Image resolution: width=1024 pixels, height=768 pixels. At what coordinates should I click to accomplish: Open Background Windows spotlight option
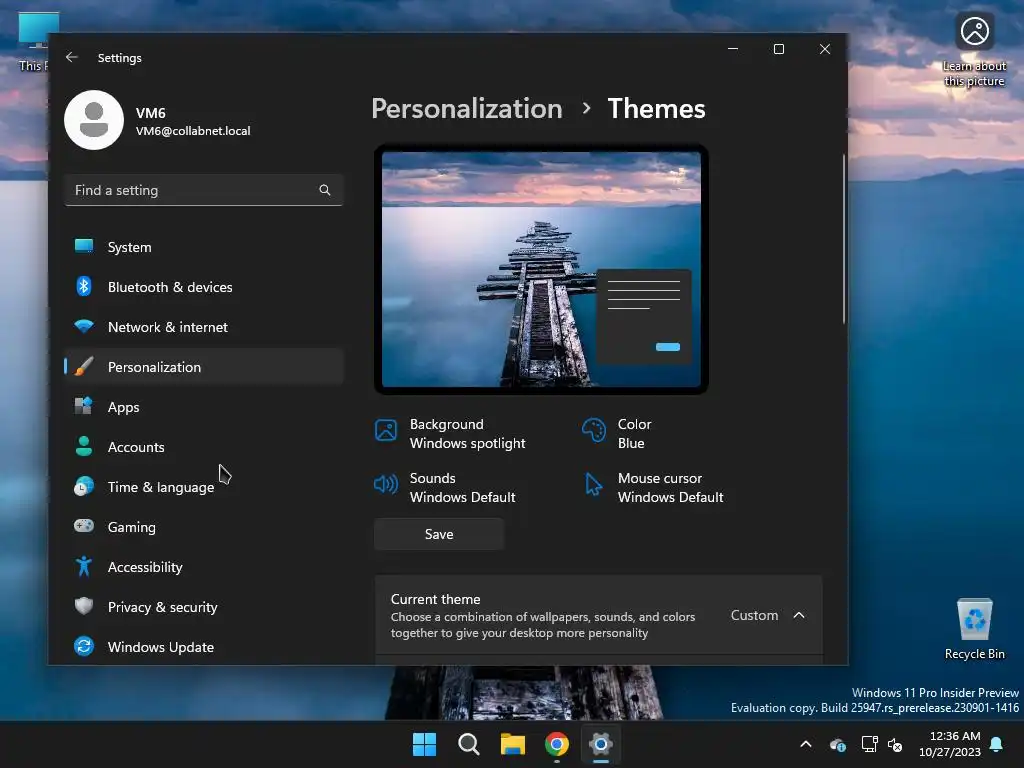pos(451,434)
